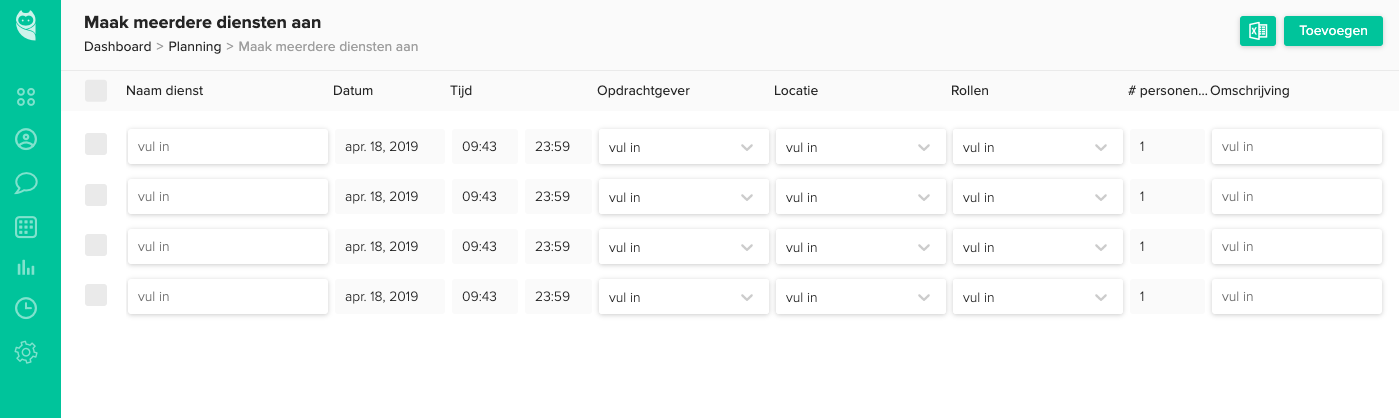Open Rollen dropdown in first row
Viewport: 1399px width, 418px height.
tap(1038, 147)
